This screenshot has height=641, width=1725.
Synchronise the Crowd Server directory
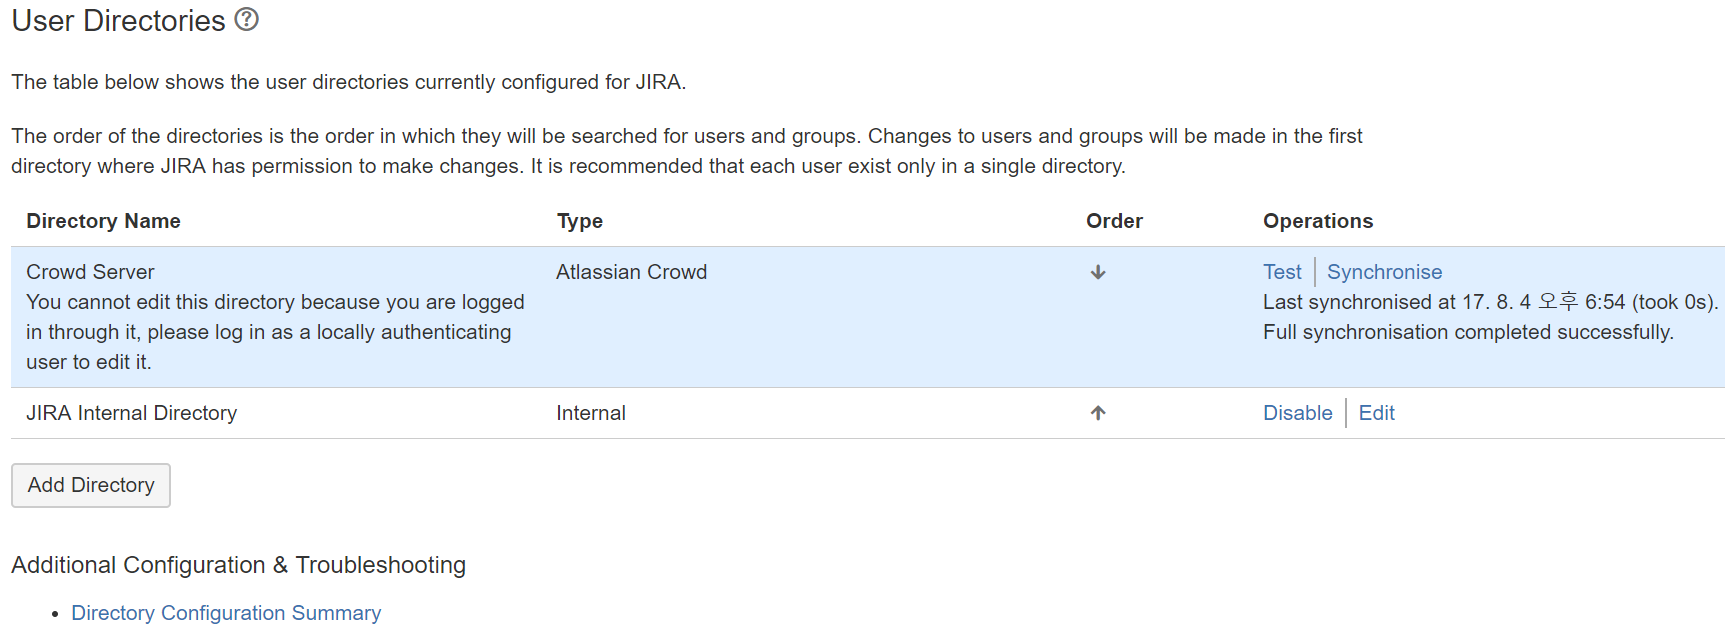click(x=1384, y=272)
